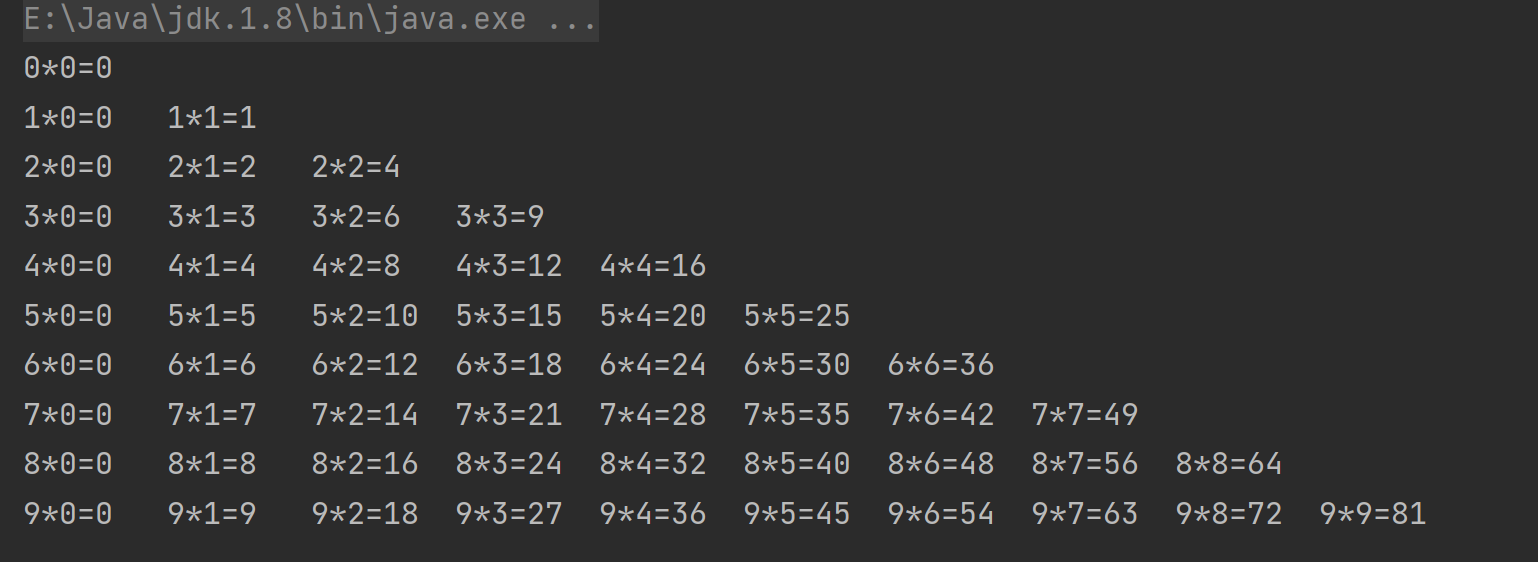Click the 9*0=0 entry
The width and height of the screenshot is (1538, 562).
pos(68,514)
